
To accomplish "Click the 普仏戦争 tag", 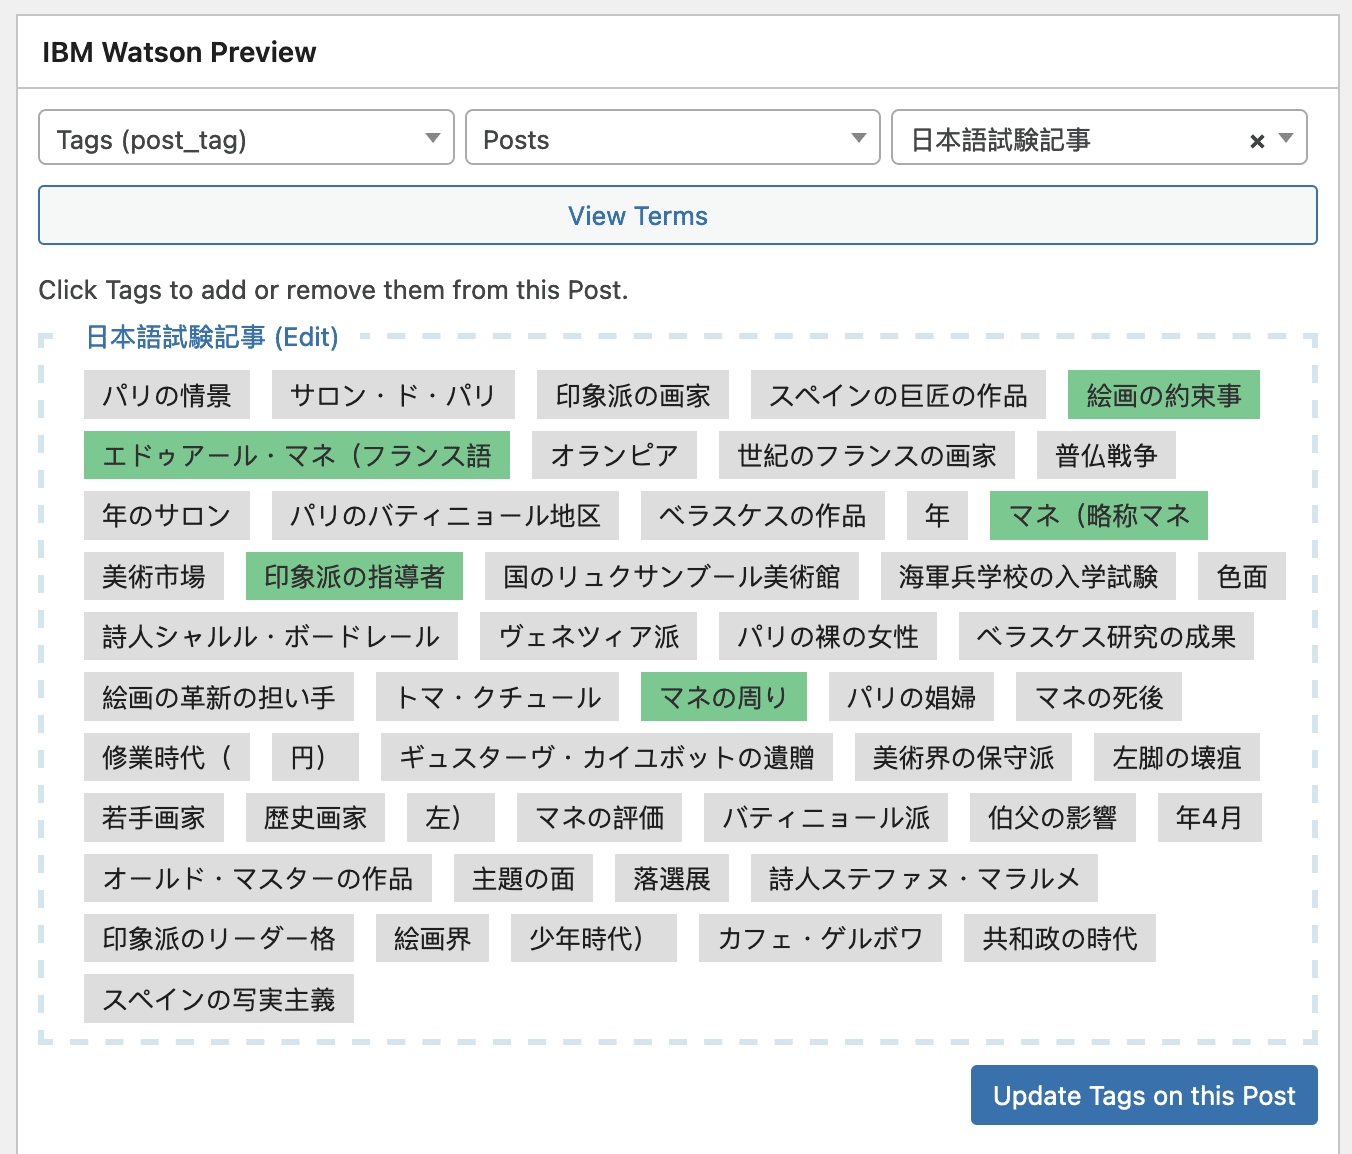I will (1105, 456).
